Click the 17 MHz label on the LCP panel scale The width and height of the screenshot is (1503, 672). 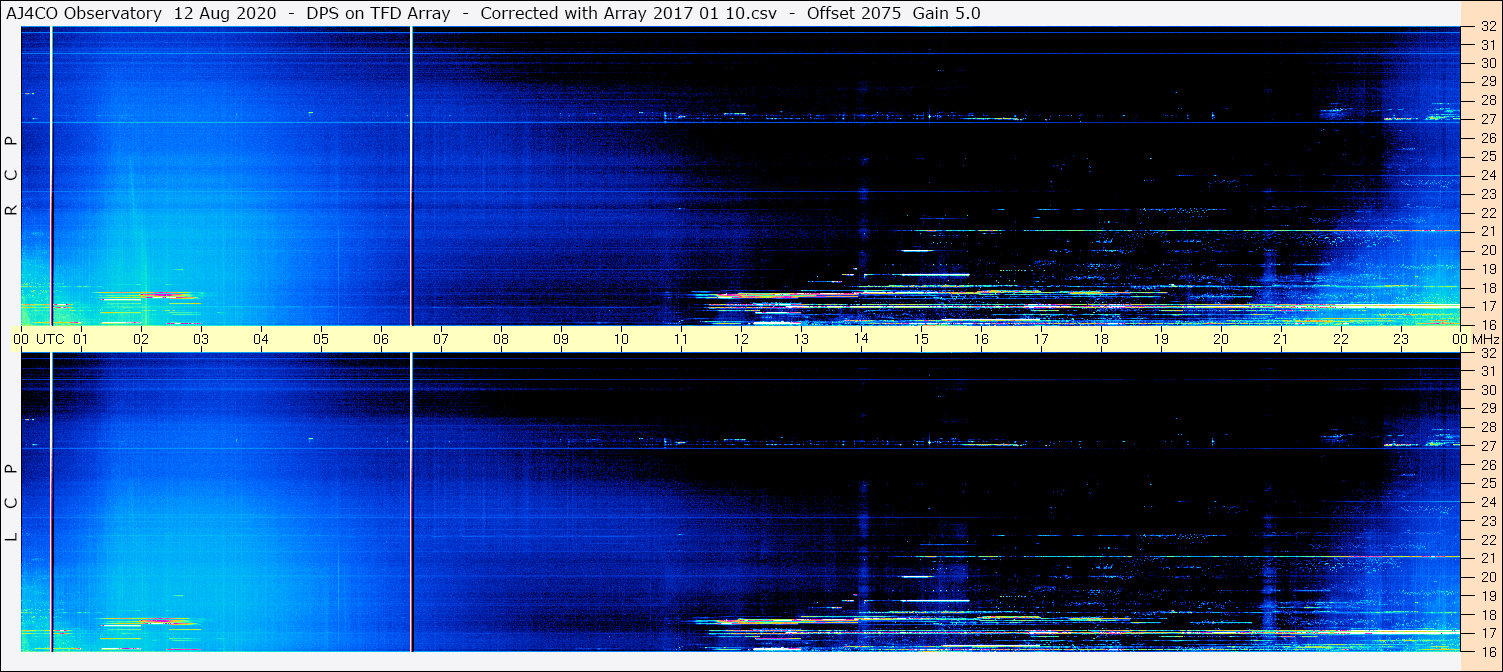tap(1487, 633)
